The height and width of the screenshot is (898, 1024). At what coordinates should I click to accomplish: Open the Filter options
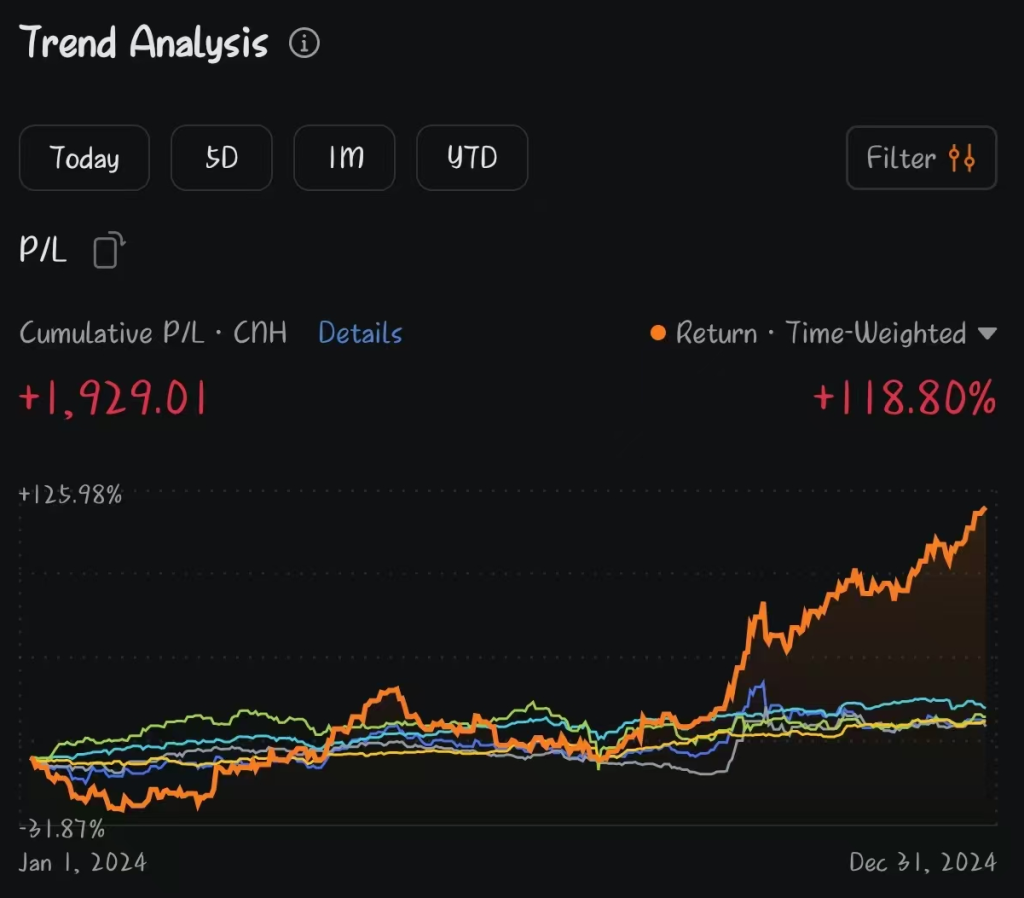920,158
